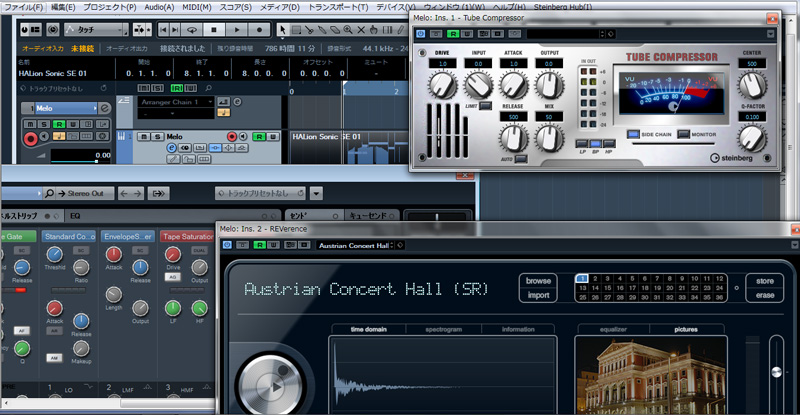Click the import button in REVerence
This screenshot has height=415, width=800.
(538, 295)
